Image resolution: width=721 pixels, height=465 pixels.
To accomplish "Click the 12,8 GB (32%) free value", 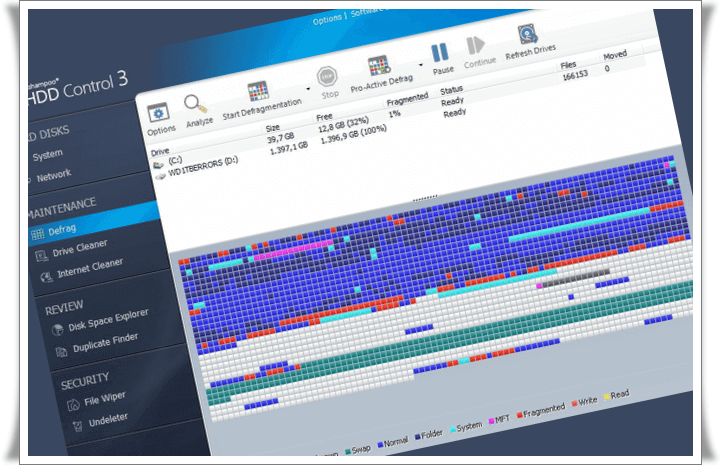I will 343,124.
